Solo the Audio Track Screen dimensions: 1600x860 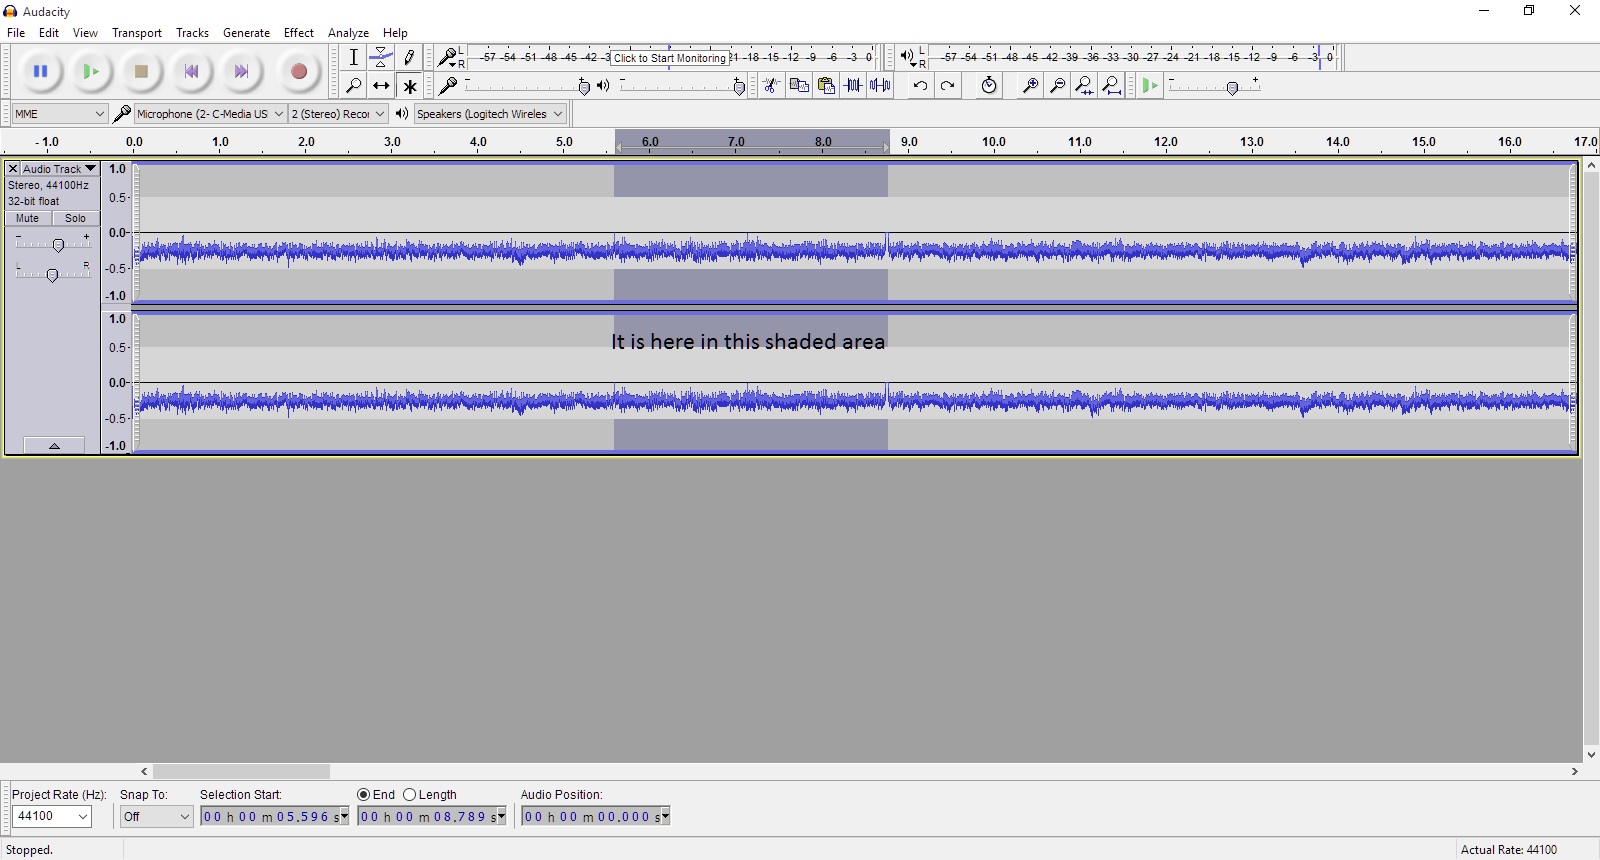[76, 218]
